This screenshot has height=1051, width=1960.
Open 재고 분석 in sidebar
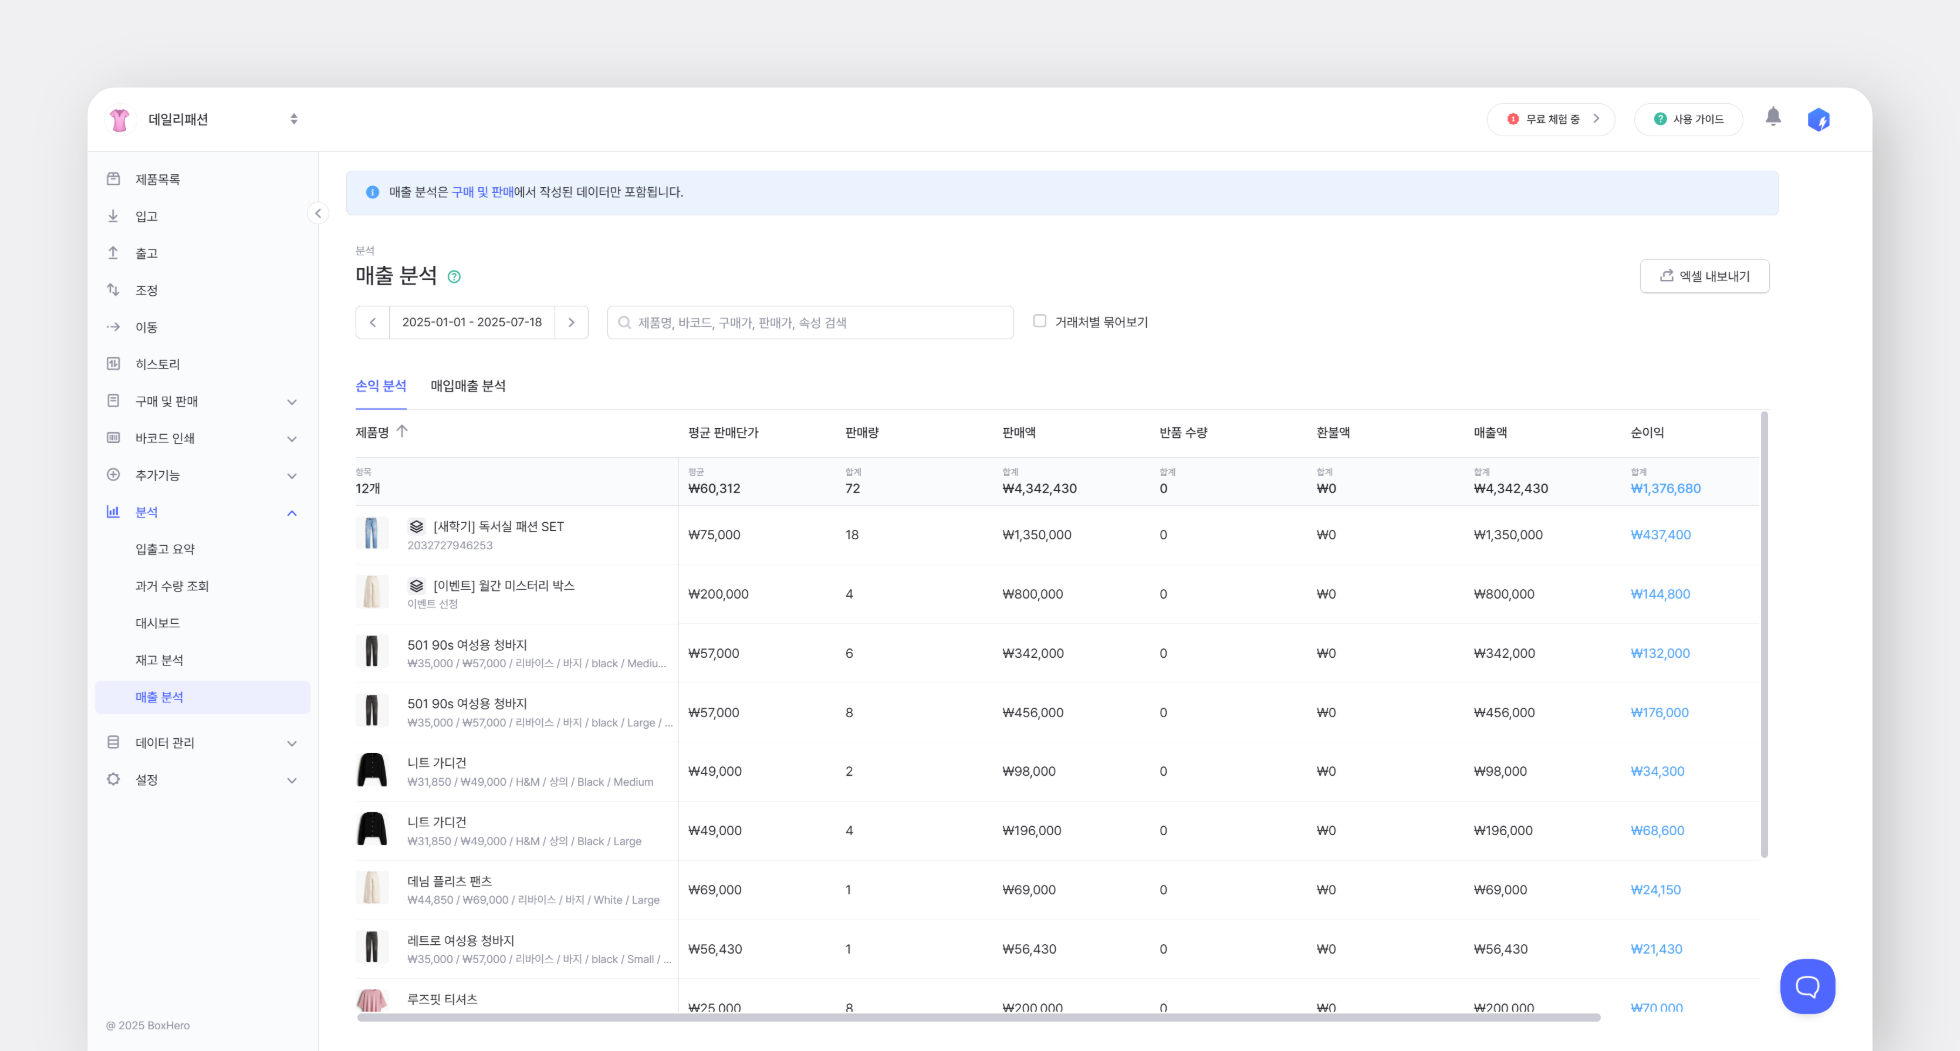pyautogui.click(x=160, y=660)
